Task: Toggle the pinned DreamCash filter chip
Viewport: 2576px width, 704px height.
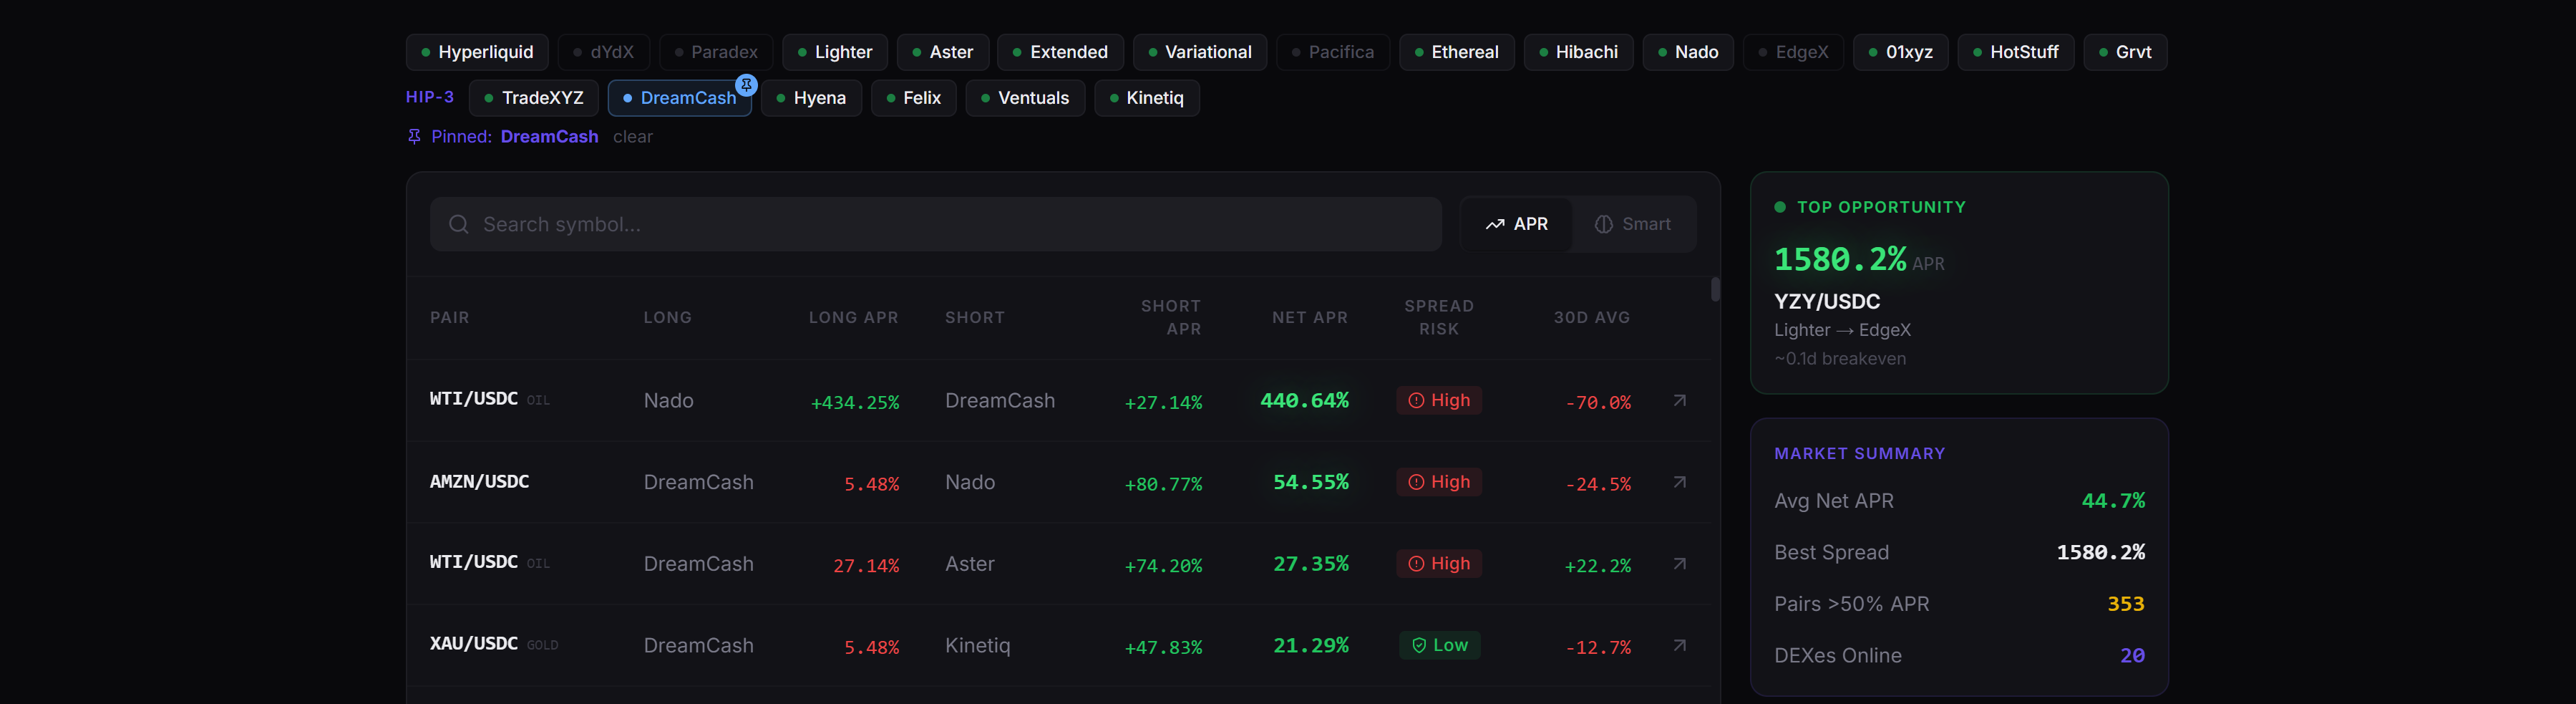Action: pos(680,98)
